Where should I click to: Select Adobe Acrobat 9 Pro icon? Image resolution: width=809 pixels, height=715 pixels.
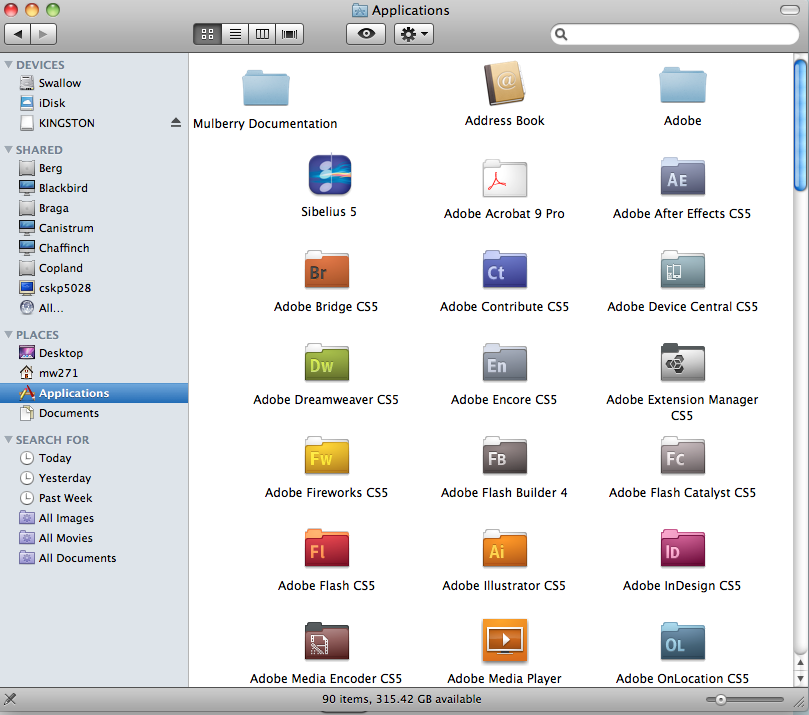(x=504, y=178)
